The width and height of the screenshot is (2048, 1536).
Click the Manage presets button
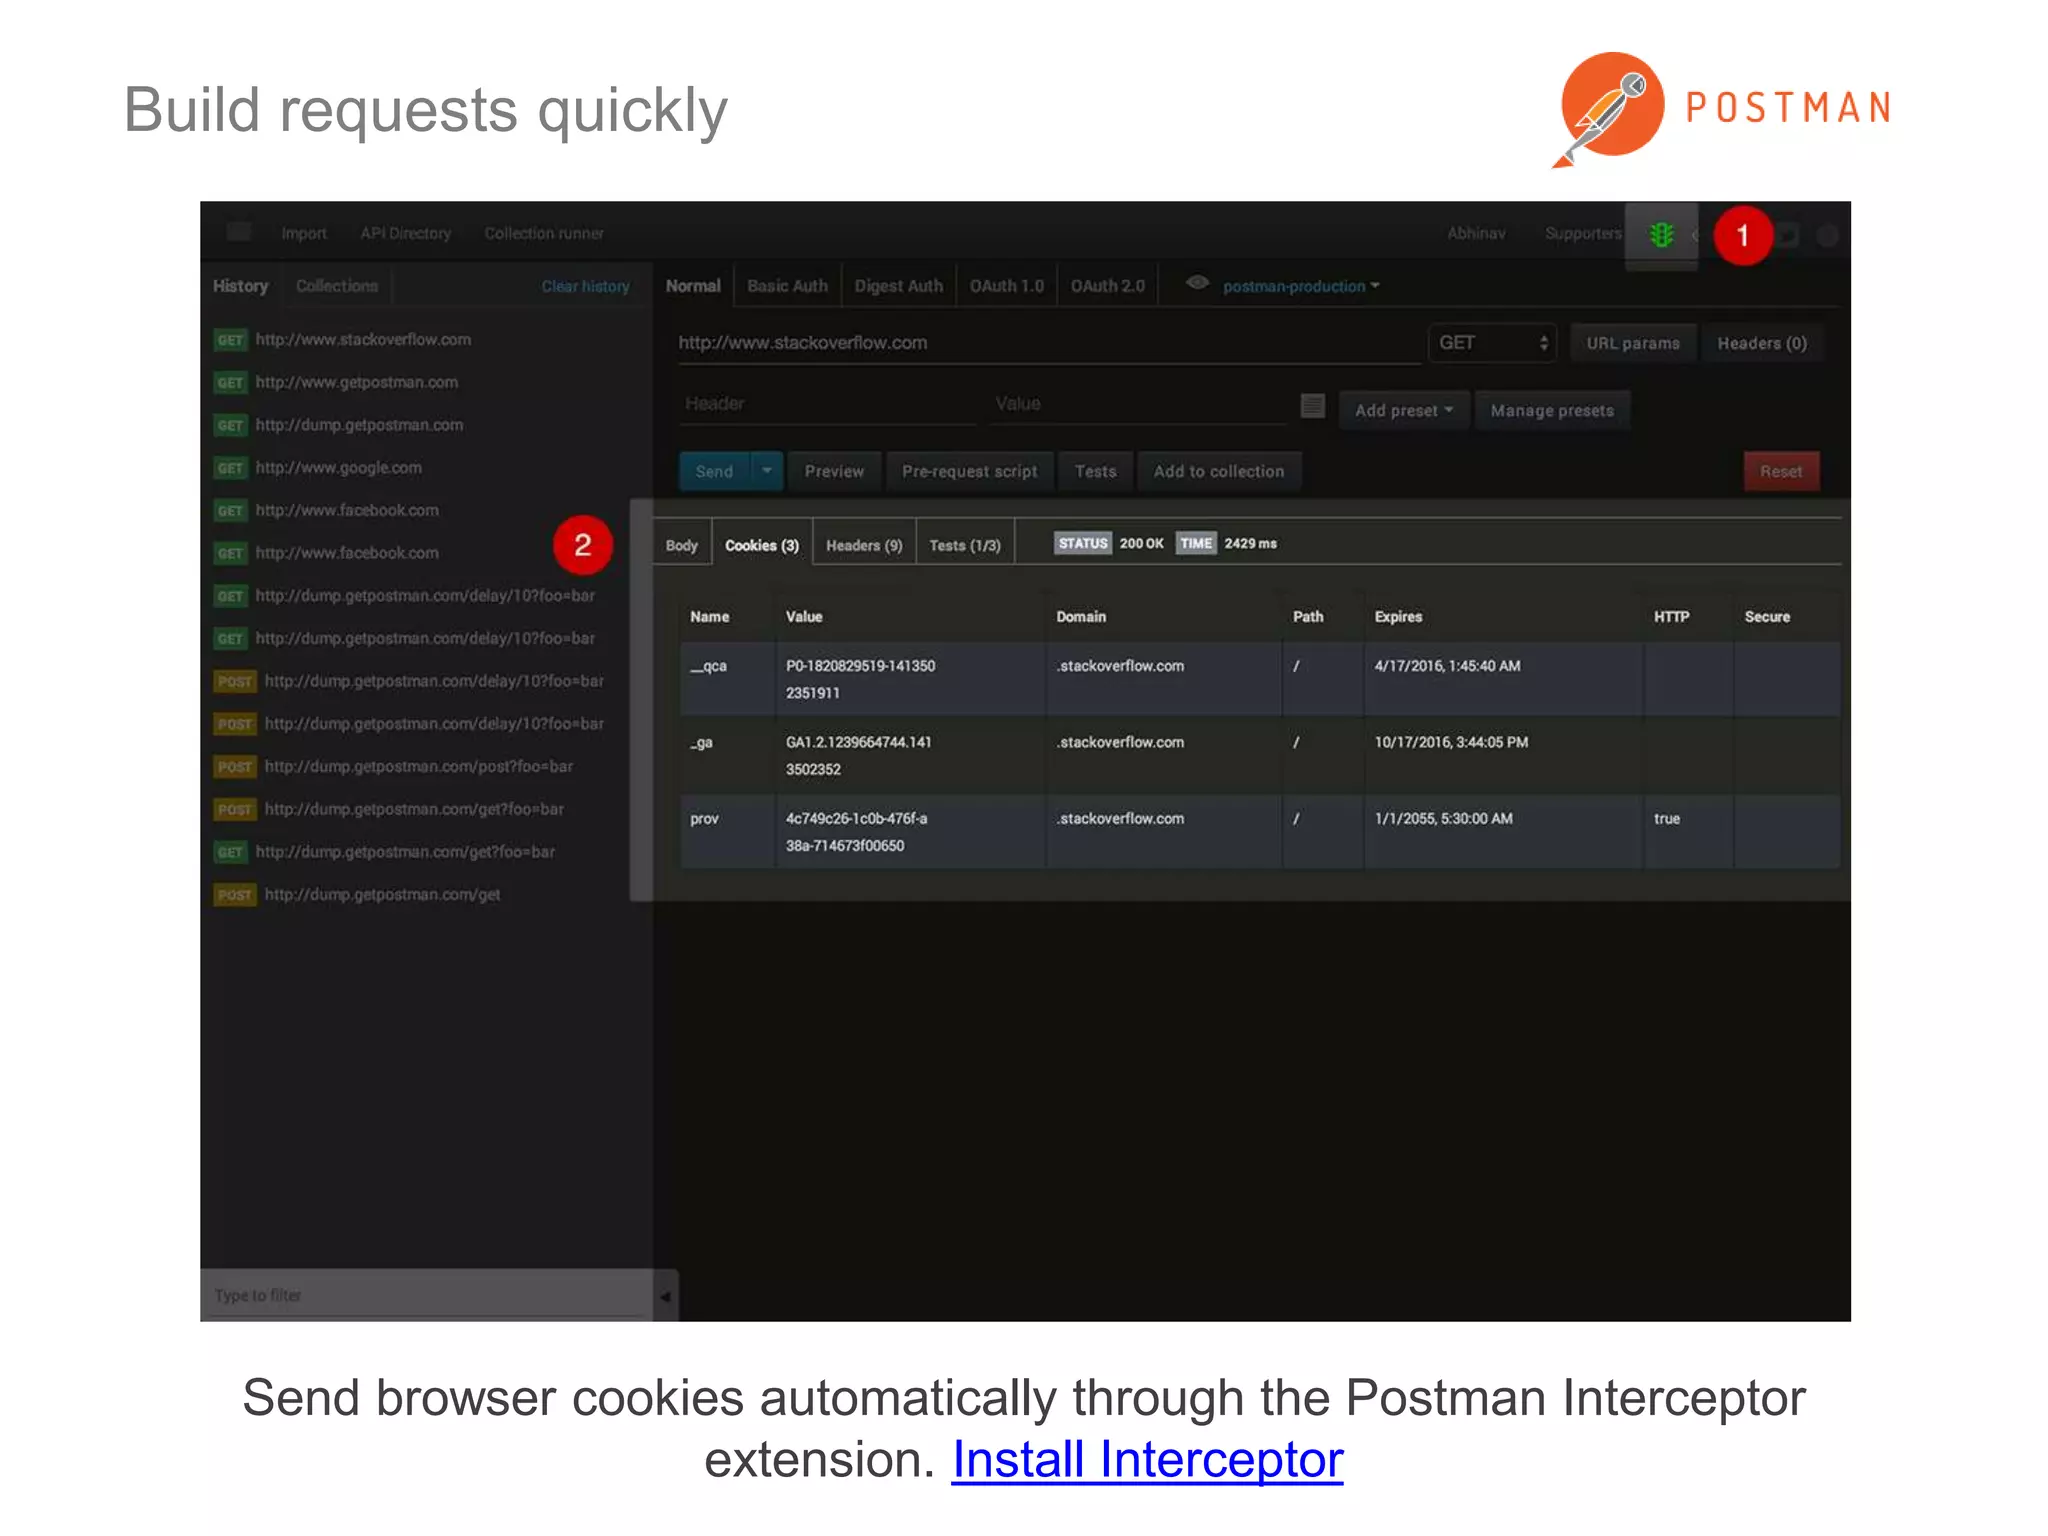pos(1552,410)
